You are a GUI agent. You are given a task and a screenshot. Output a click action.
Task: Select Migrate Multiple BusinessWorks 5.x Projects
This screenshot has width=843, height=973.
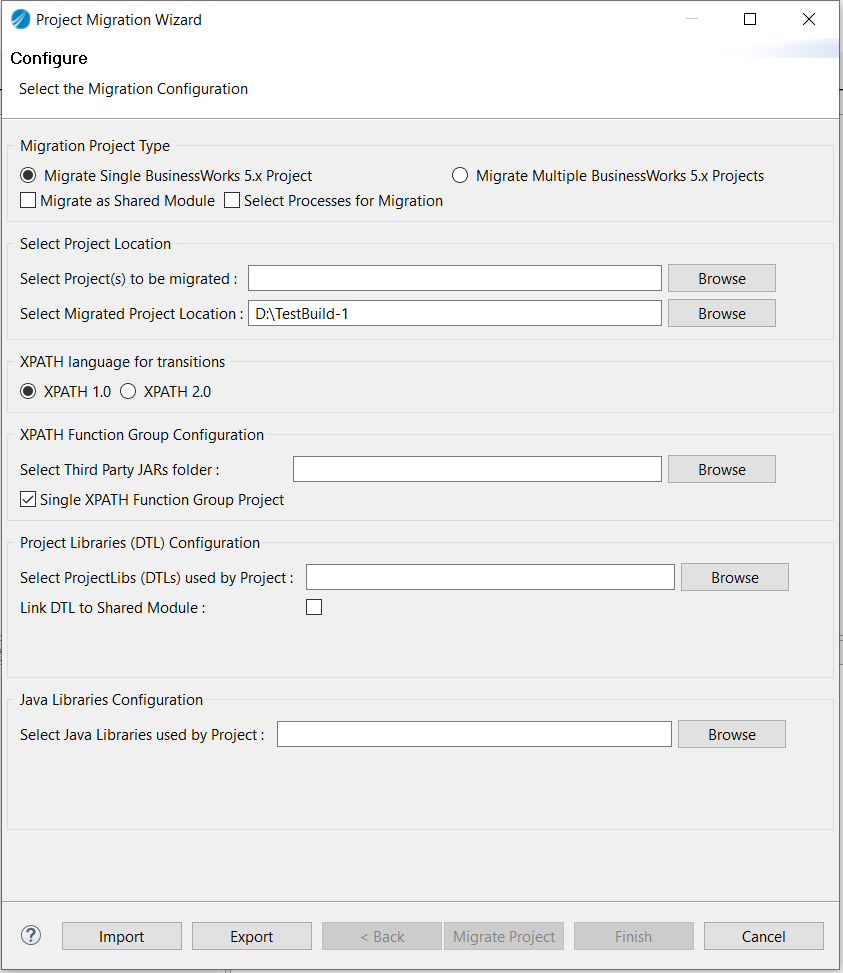(x=460, y=176)
